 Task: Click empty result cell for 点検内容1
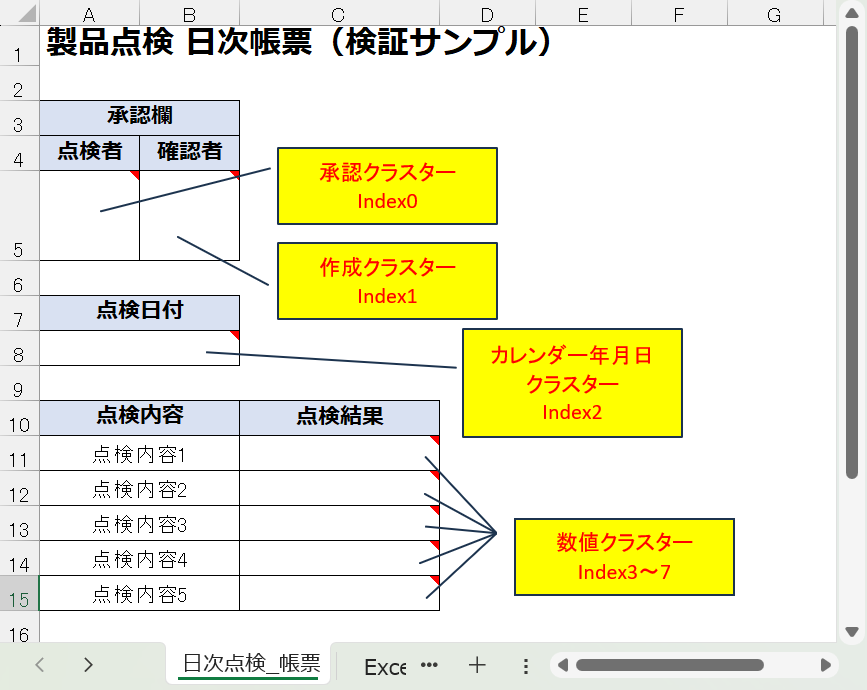click(339, 453)
